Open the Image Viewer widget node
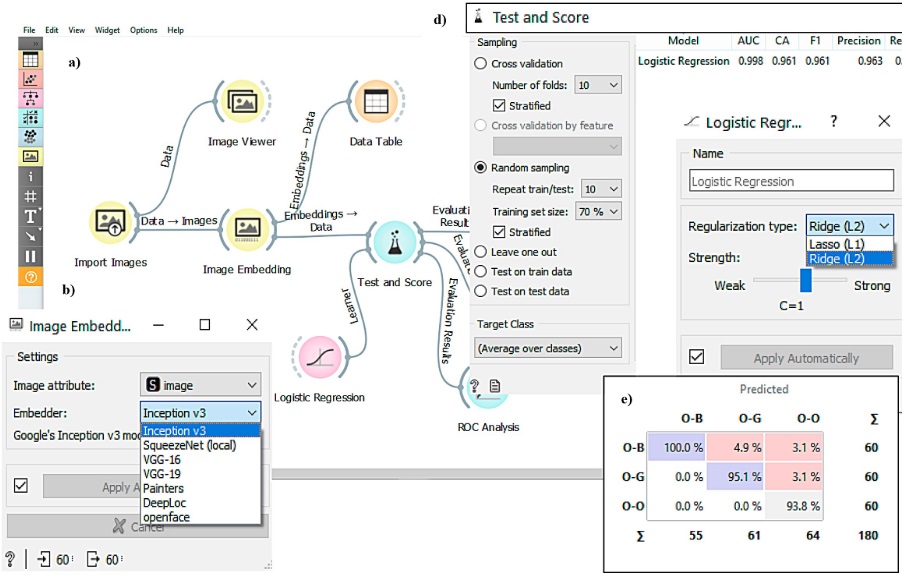Viewport: 902px width, 576px height. coord(241,103)
